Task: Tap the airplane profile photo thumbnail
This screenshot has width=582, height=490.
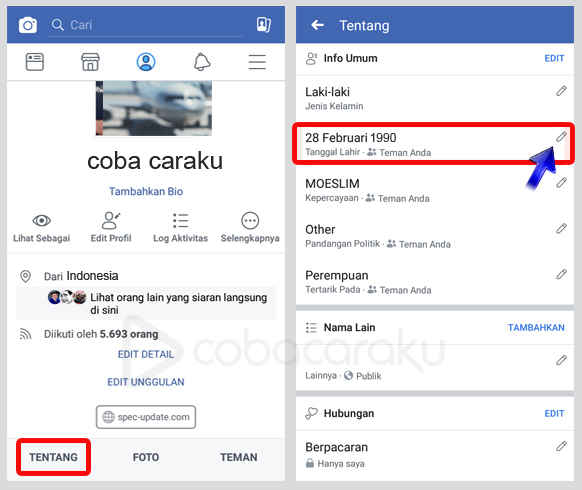Action: pyautogui.click(x=154, y=108)
